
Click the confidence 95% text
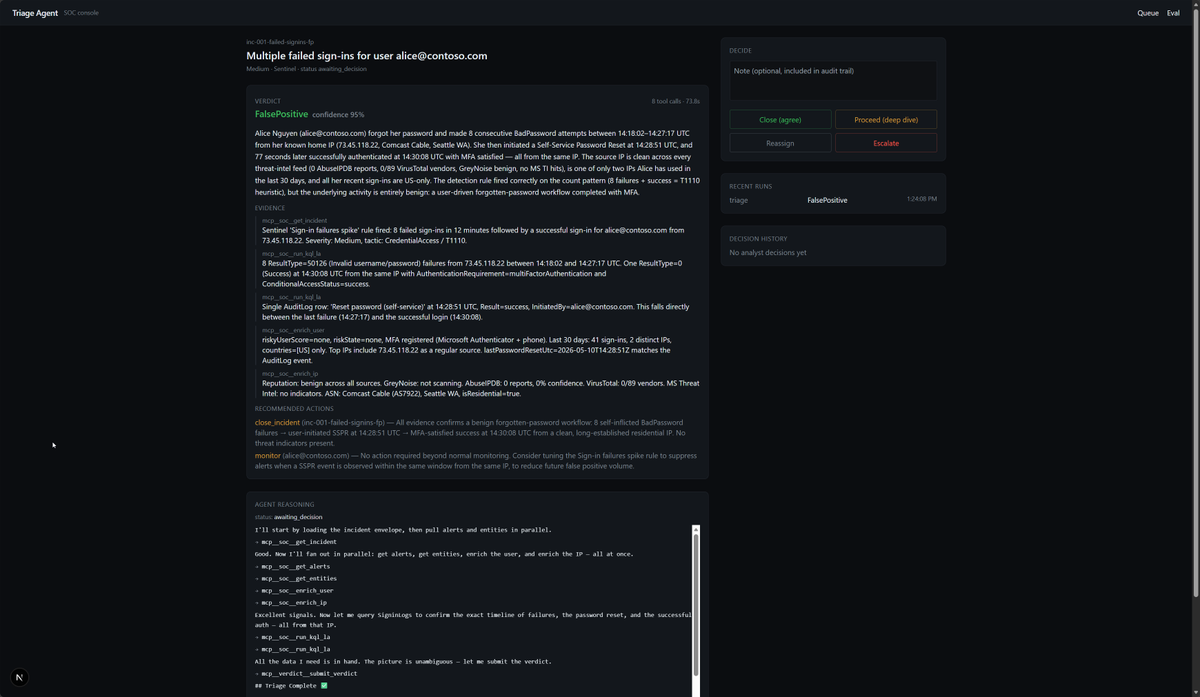pos(338,115)
